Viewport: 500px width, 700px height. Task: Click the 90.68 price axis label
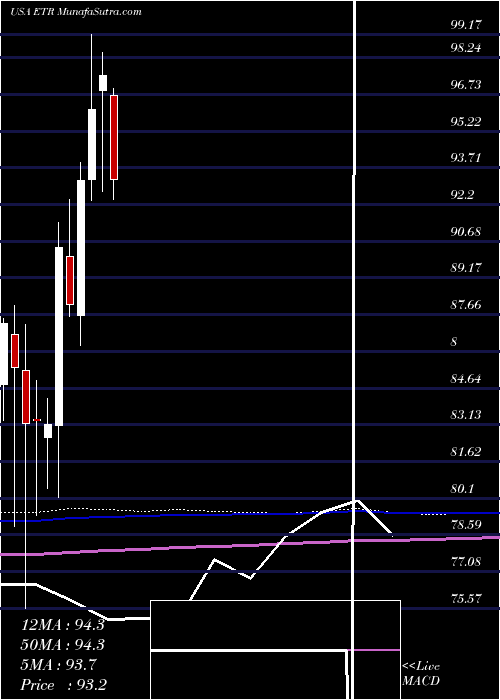tap(466, 232)
